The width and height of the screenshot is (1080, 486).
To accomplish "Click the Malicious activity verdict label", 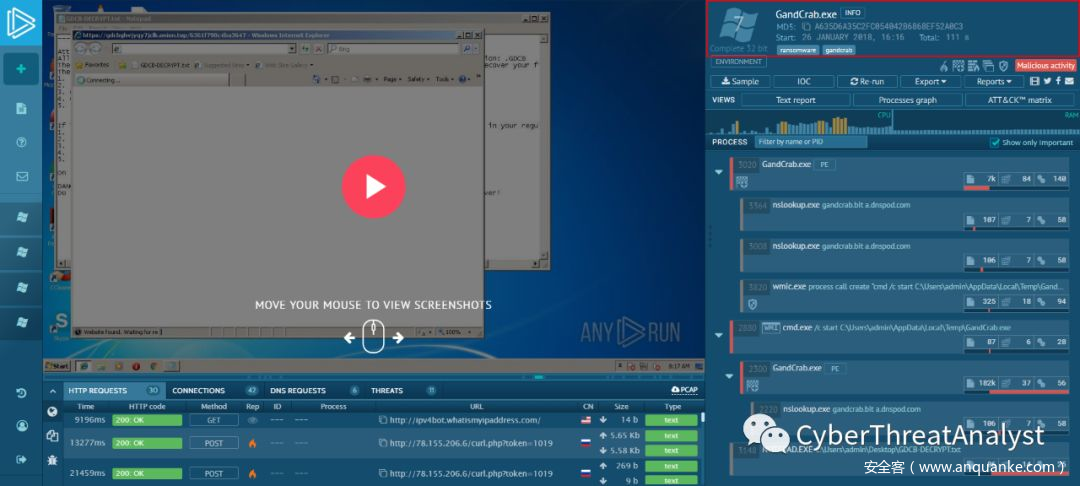I will [1045, 65].
